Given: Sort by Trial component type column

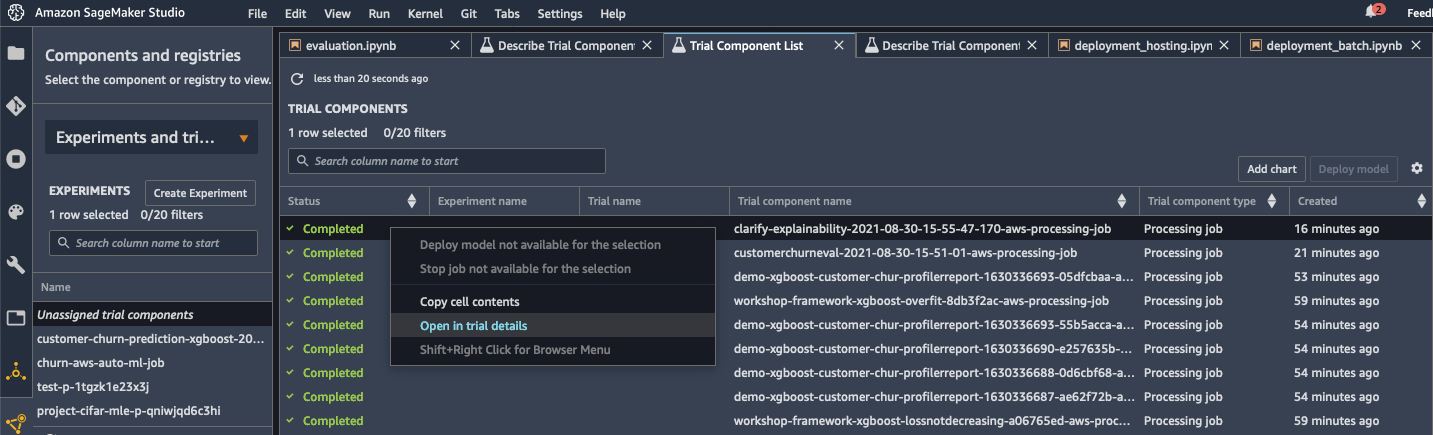Looking at the screenshot, I should click(x=1272, y=201).
